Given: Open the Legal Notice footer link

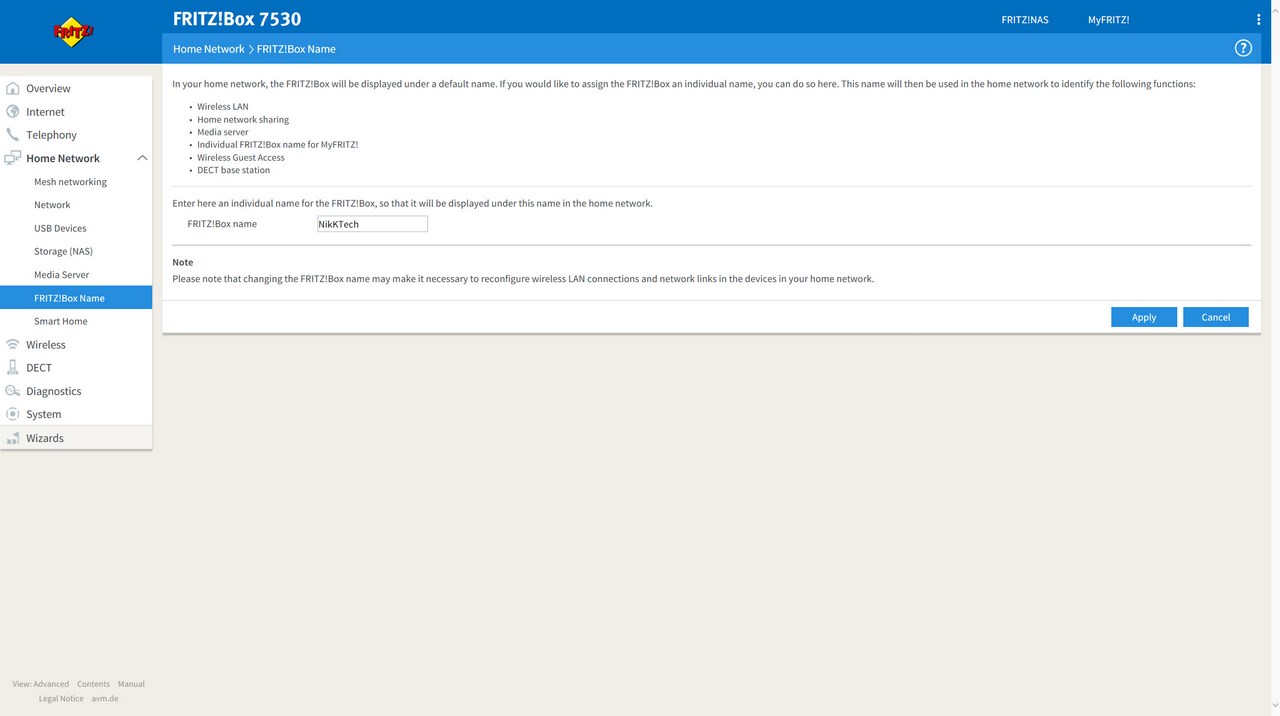Looking at the screenshot, I should point(61,699).
